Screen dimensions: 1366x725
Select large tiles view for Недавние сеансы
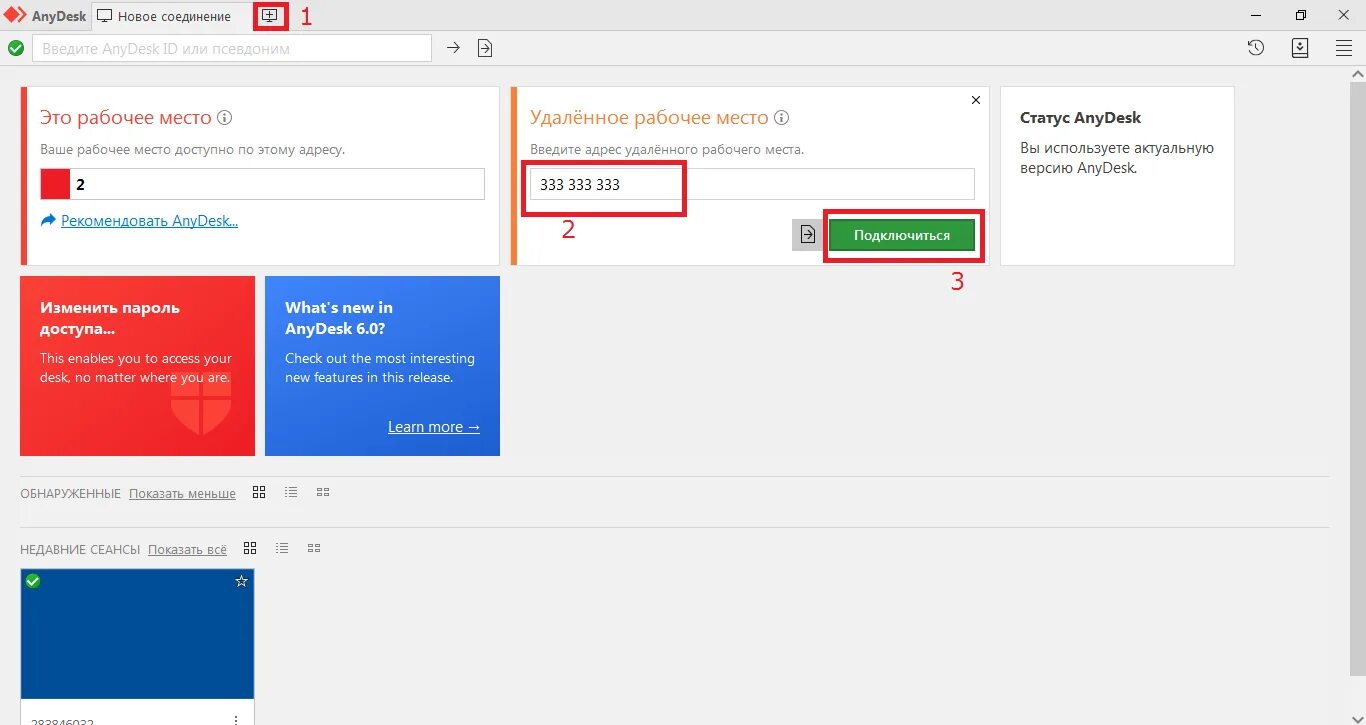pos(250,548)
